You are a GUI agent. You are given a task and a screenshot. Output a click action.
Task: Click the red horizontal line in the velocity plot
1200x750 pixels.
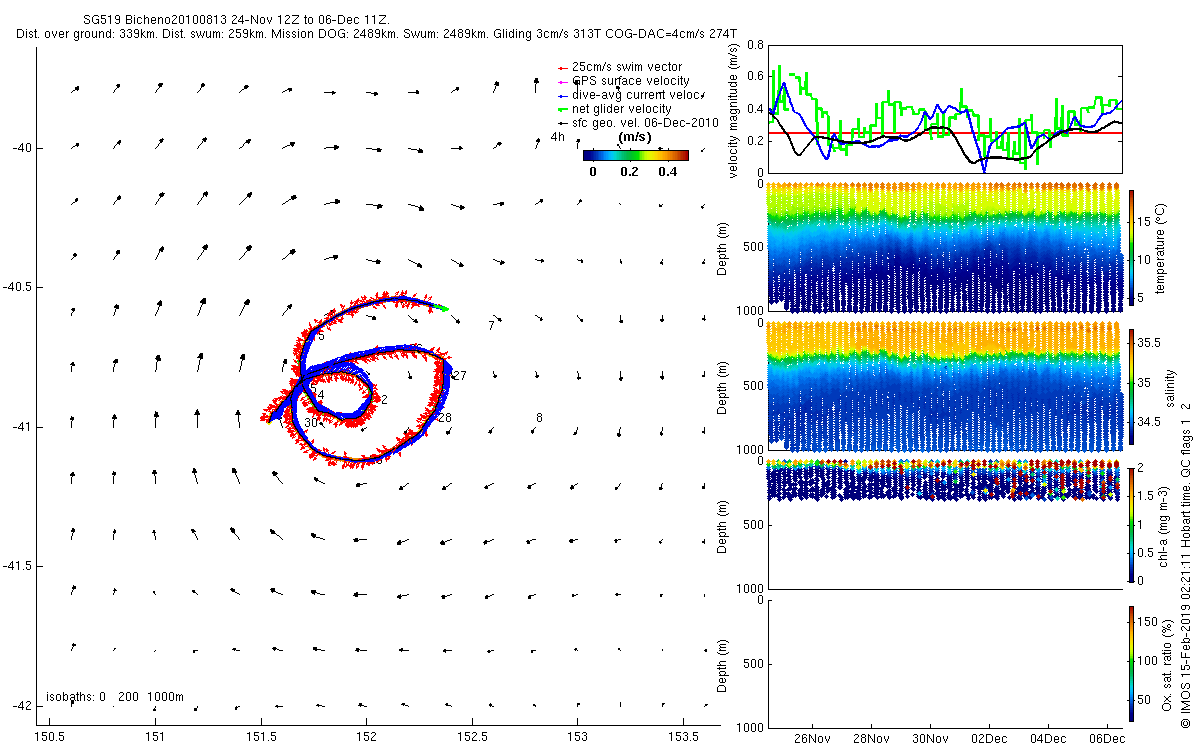tap(944, 132)
